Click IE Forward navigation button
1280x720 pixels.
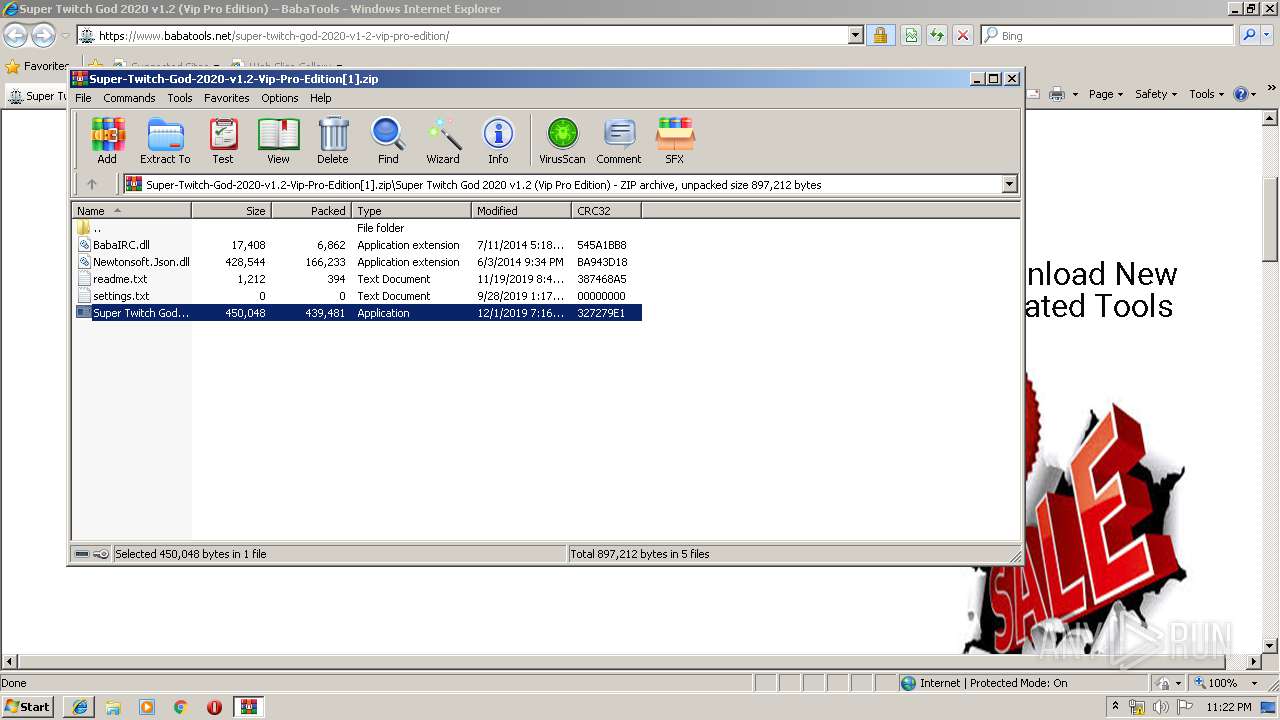click(x=43, y=35)
